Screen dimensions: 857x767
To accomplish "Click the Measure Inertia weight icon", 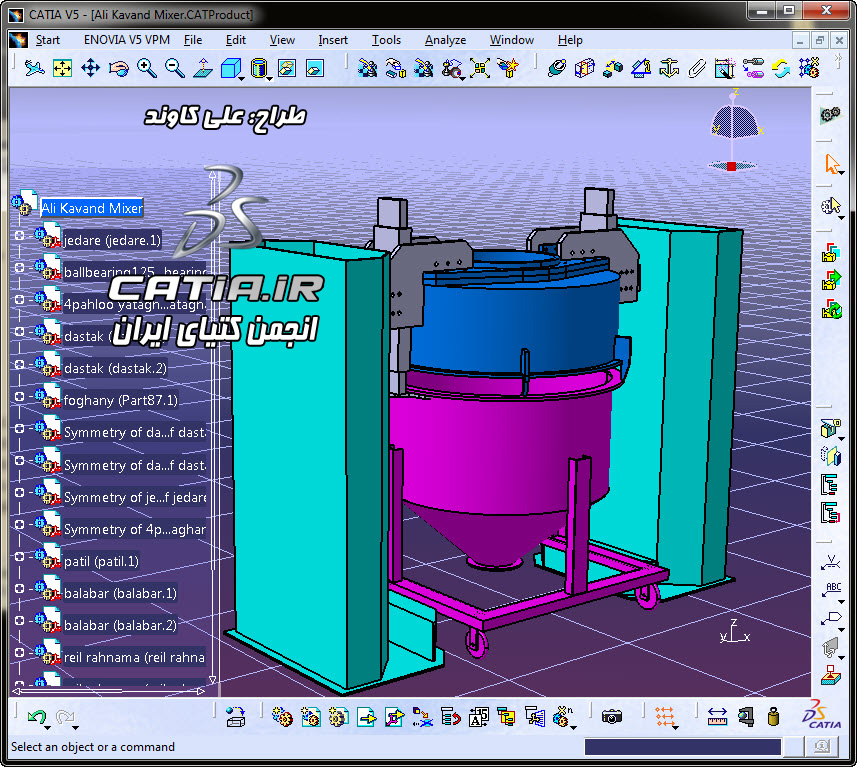I will 773,717.
